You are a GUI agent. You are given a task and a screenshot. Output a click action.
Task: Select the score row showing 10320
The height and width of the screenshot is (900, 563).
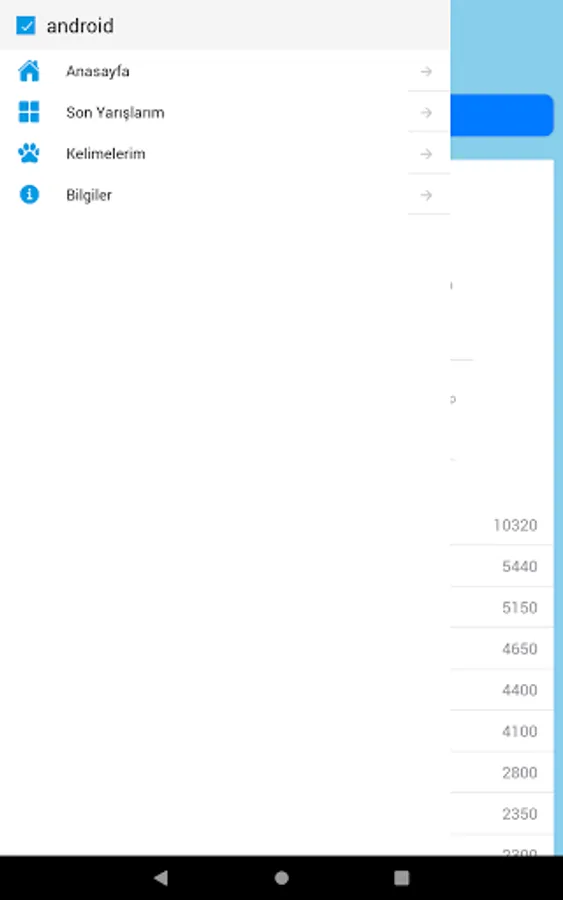pyautogui.click(x=502, y=525)
